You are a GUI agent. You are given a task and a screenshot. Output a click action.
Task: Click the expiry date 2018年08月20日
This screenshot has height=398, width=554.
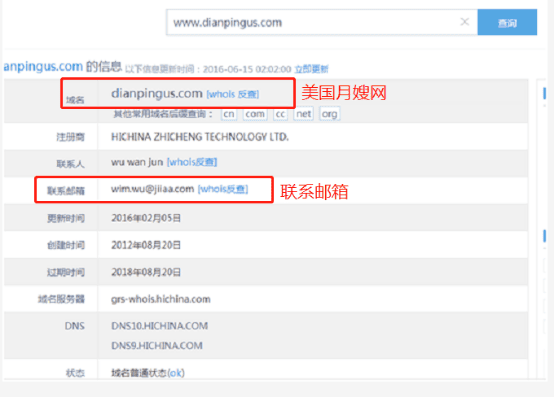[146, 272]
